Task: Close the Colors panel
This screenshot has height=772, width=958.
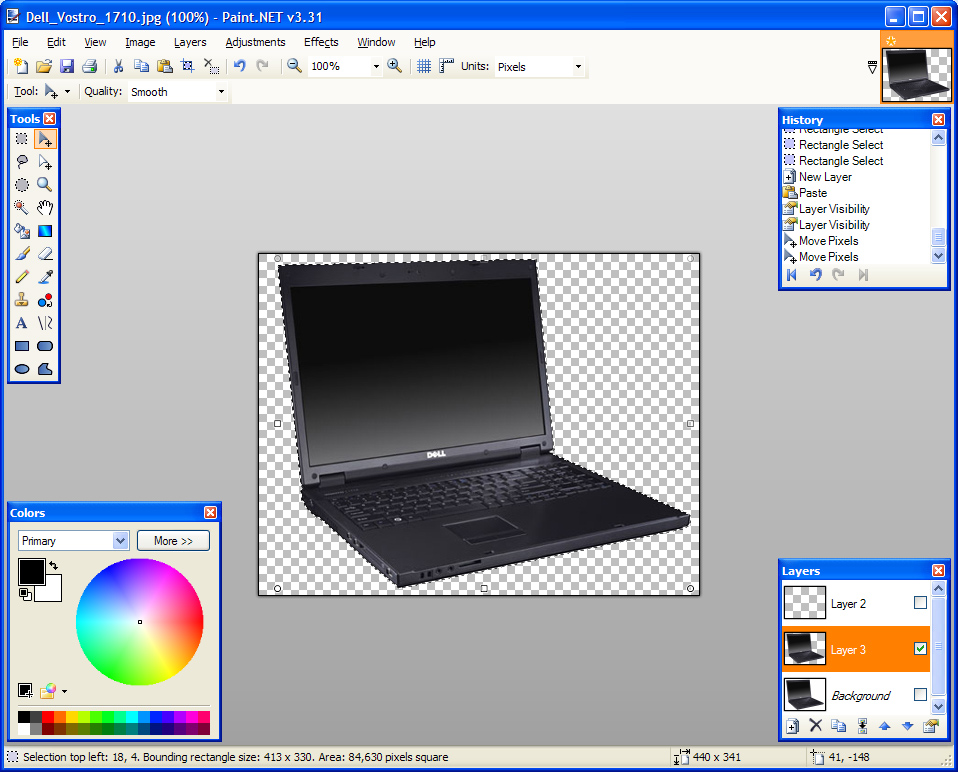Action: 210,512
